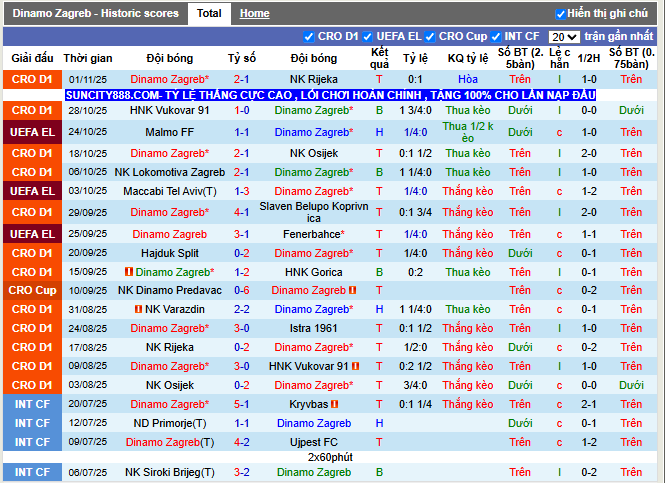Image resolution: width=665 pixels, height=483 pixels.
Task: Open the 3-2 score versus NK Siroki Brijeg
Action: coord(241,472)
